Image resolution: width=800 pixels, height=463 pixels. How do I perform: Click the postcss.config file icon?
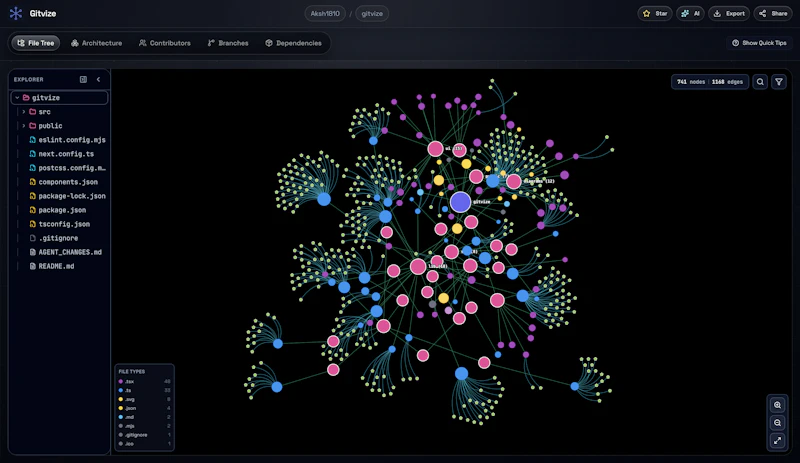click(x=33, y=167)
